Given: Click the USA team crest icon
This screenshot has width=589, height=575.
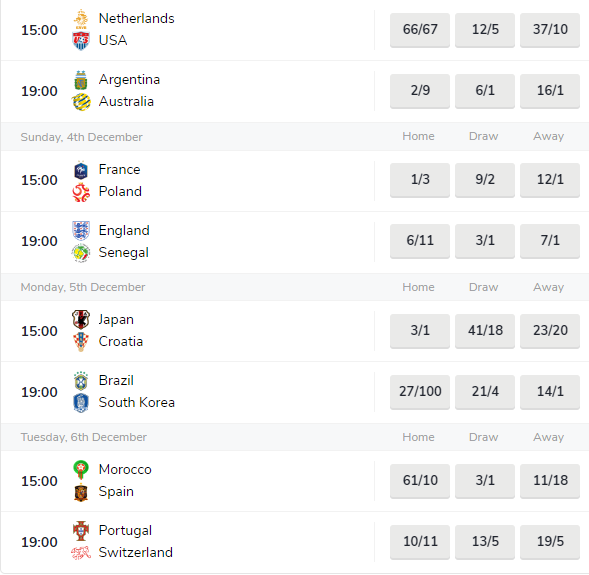Looking at the screenshot, I should [81, 41].
